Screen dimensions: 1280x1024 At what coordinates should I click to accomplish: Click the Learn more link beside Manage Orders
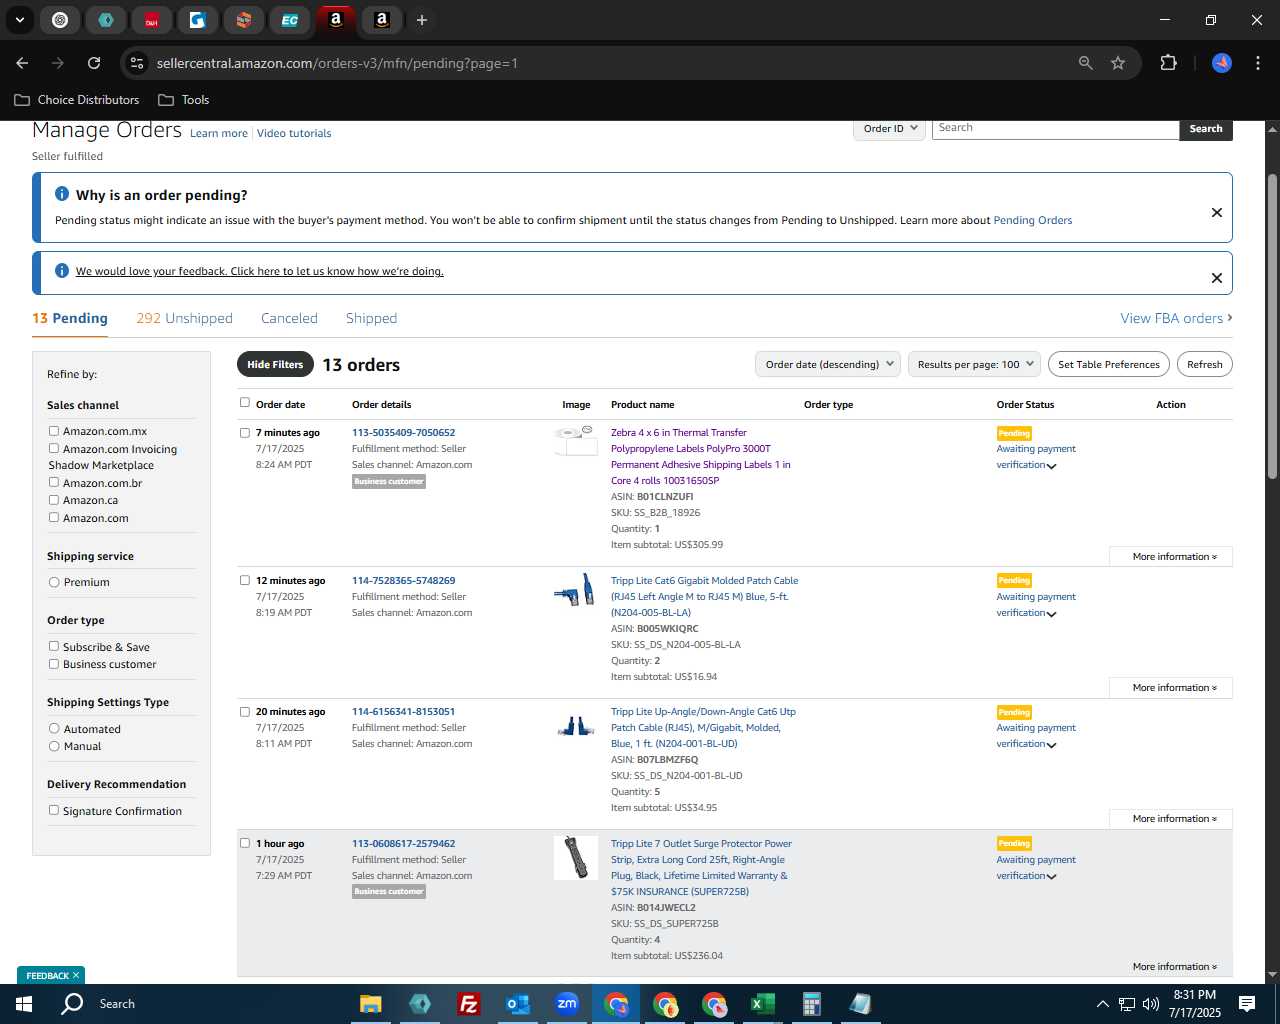pos(219,133)
